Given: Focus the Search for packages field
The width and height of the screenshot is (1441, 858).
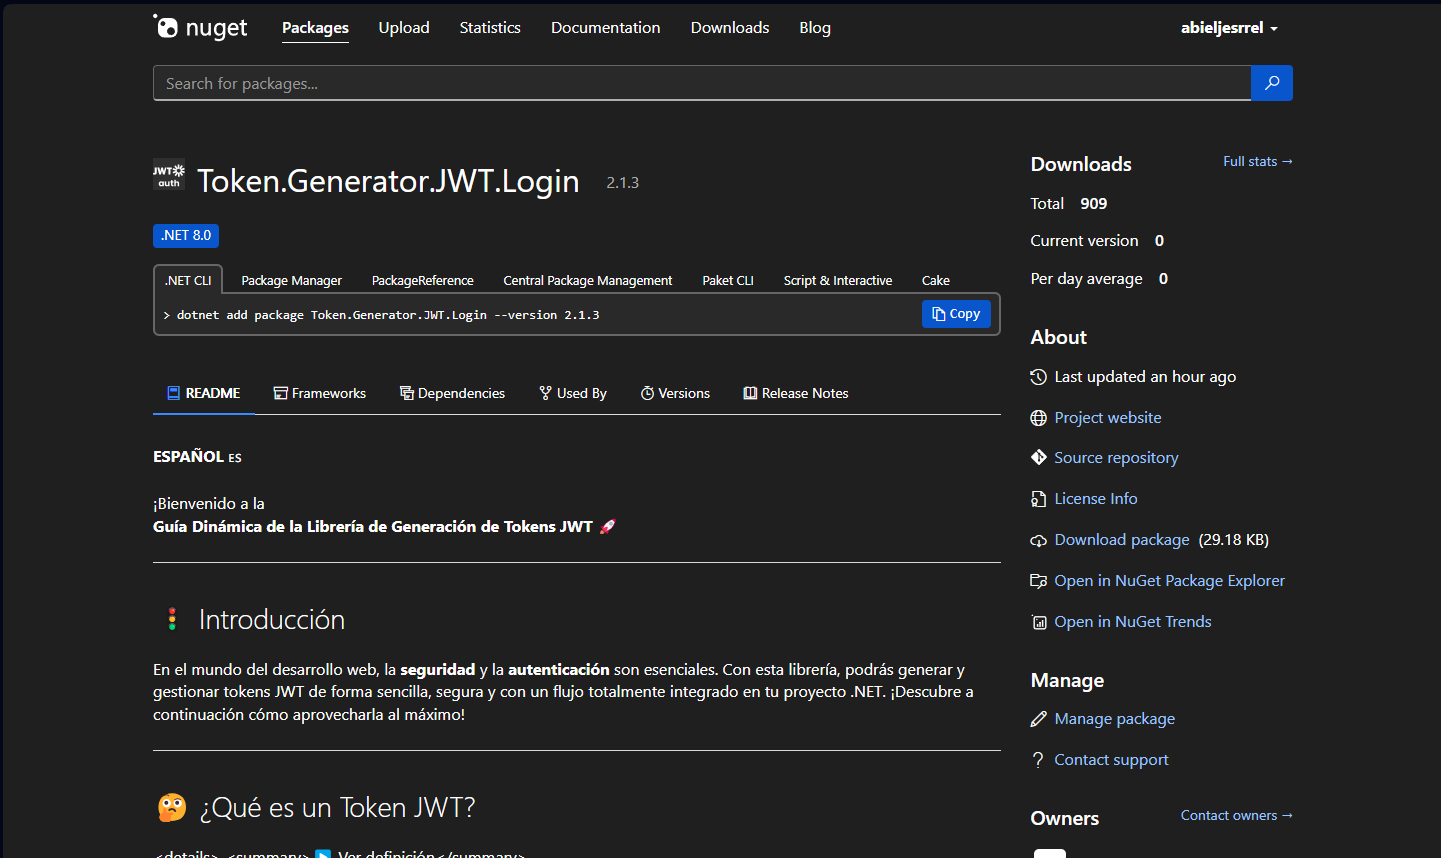Looking at the screenshot, I should (702, 83).
